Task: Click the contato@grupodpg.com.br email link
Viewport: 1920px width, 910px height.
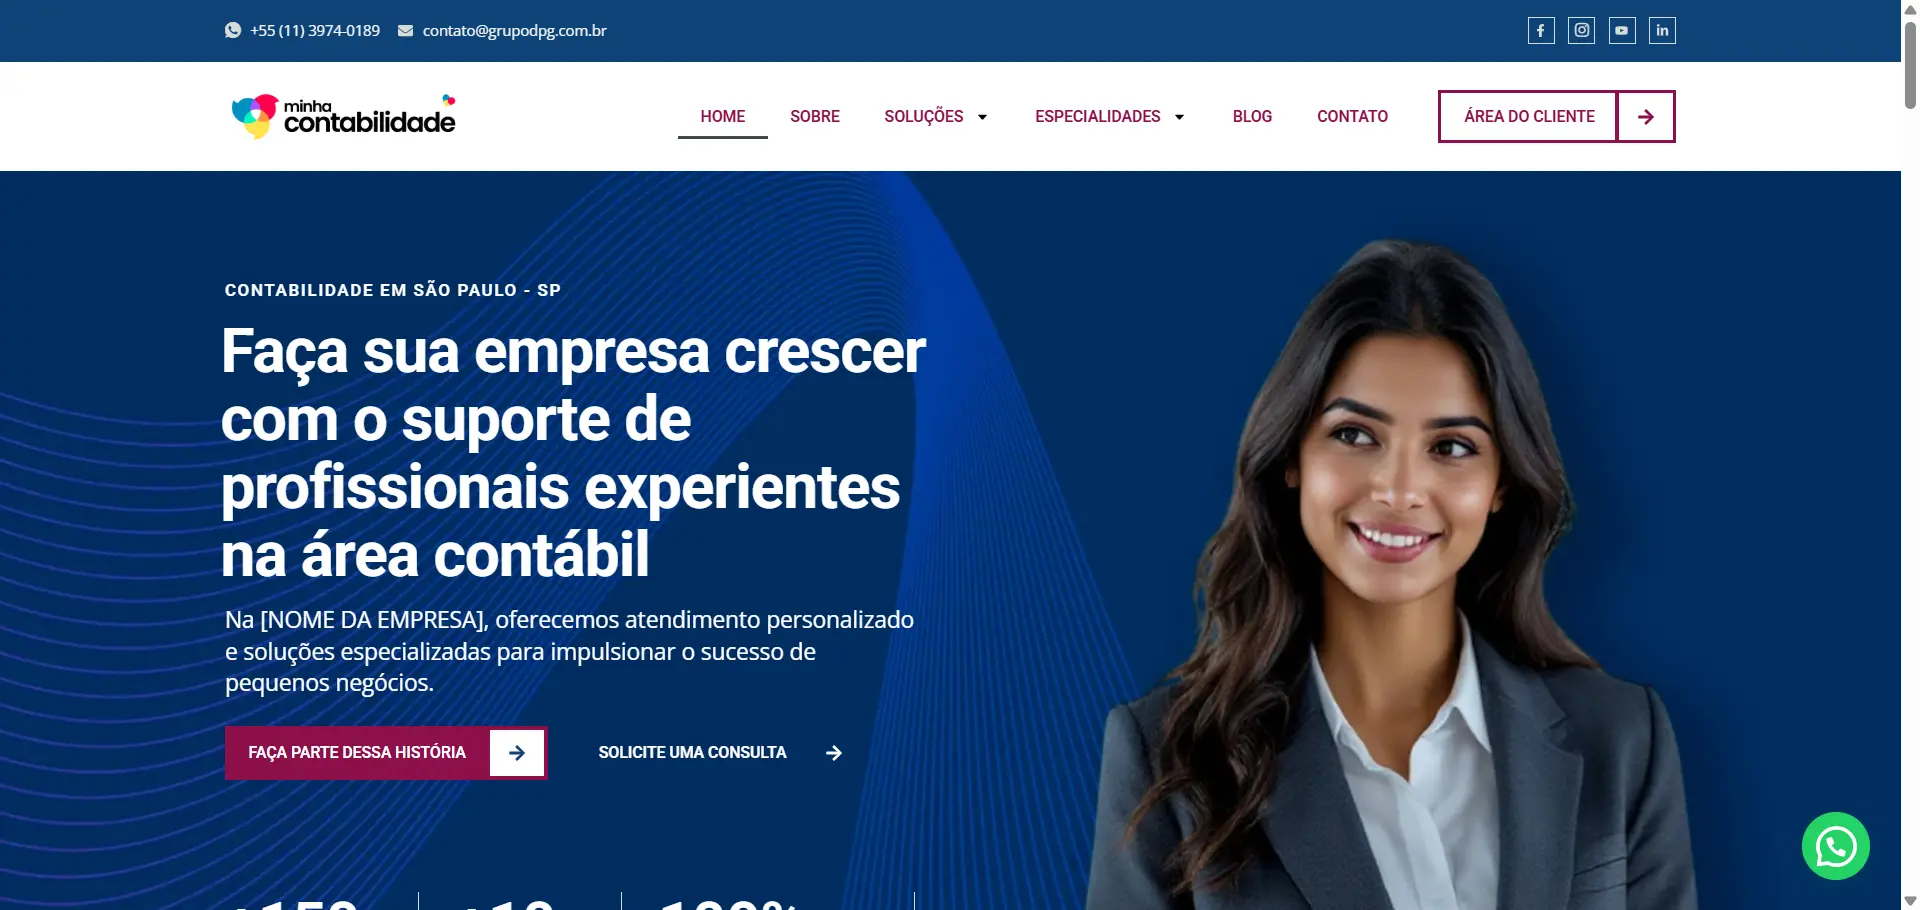Action: point(514,31)
